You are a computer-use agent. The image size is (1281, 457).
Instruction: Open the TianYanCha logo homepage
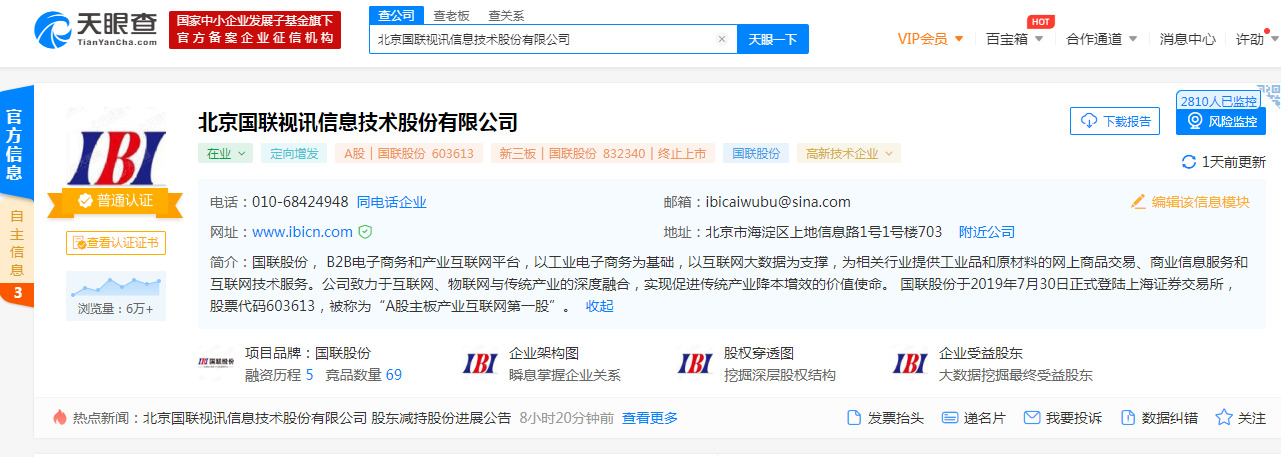pyautogui.click(x=96, y=29)
